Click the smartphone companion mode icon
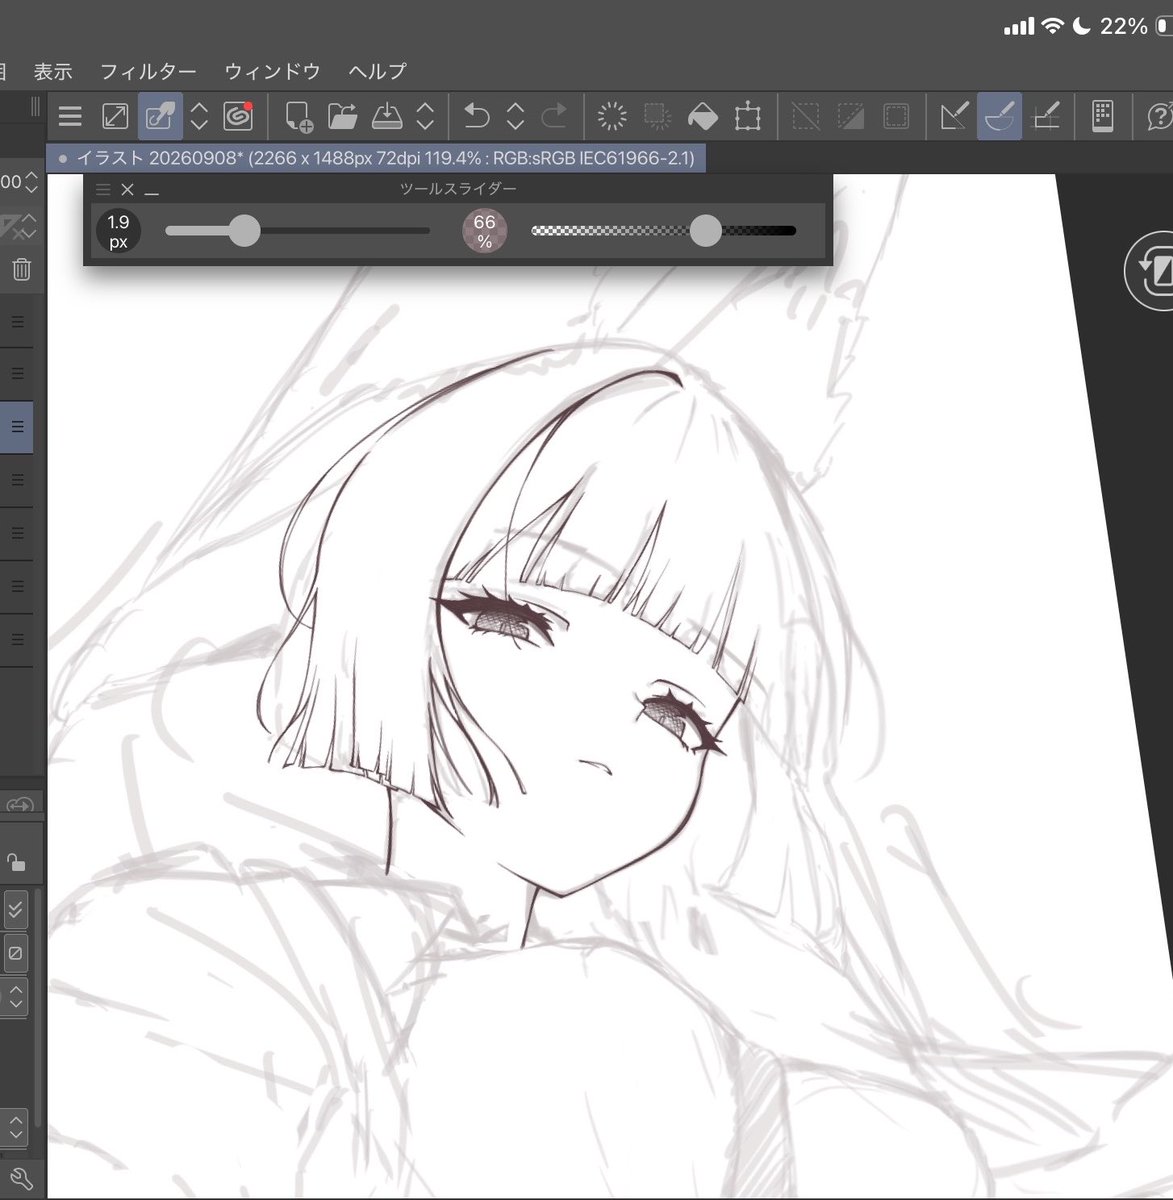1173x1200 pixels. pyautogui.click(x=1102, y=117)
